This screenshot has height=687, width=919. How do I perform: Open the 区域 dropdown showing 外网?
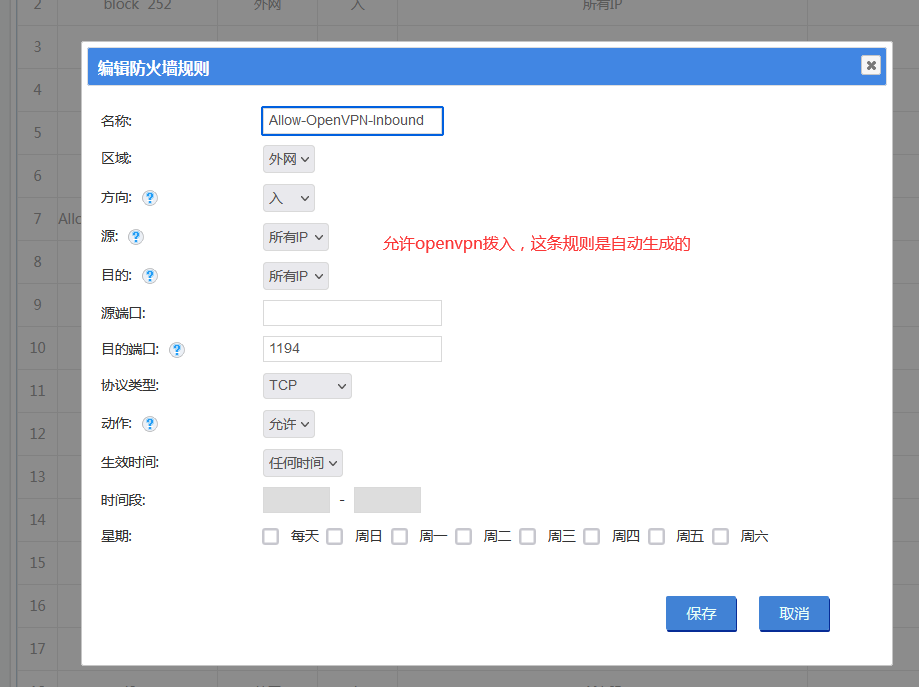(289, 159)
